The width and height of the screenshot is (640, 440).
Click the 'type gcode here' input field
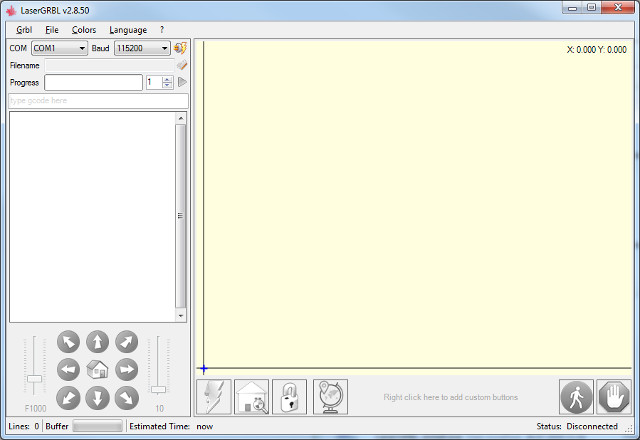(98, 101)
